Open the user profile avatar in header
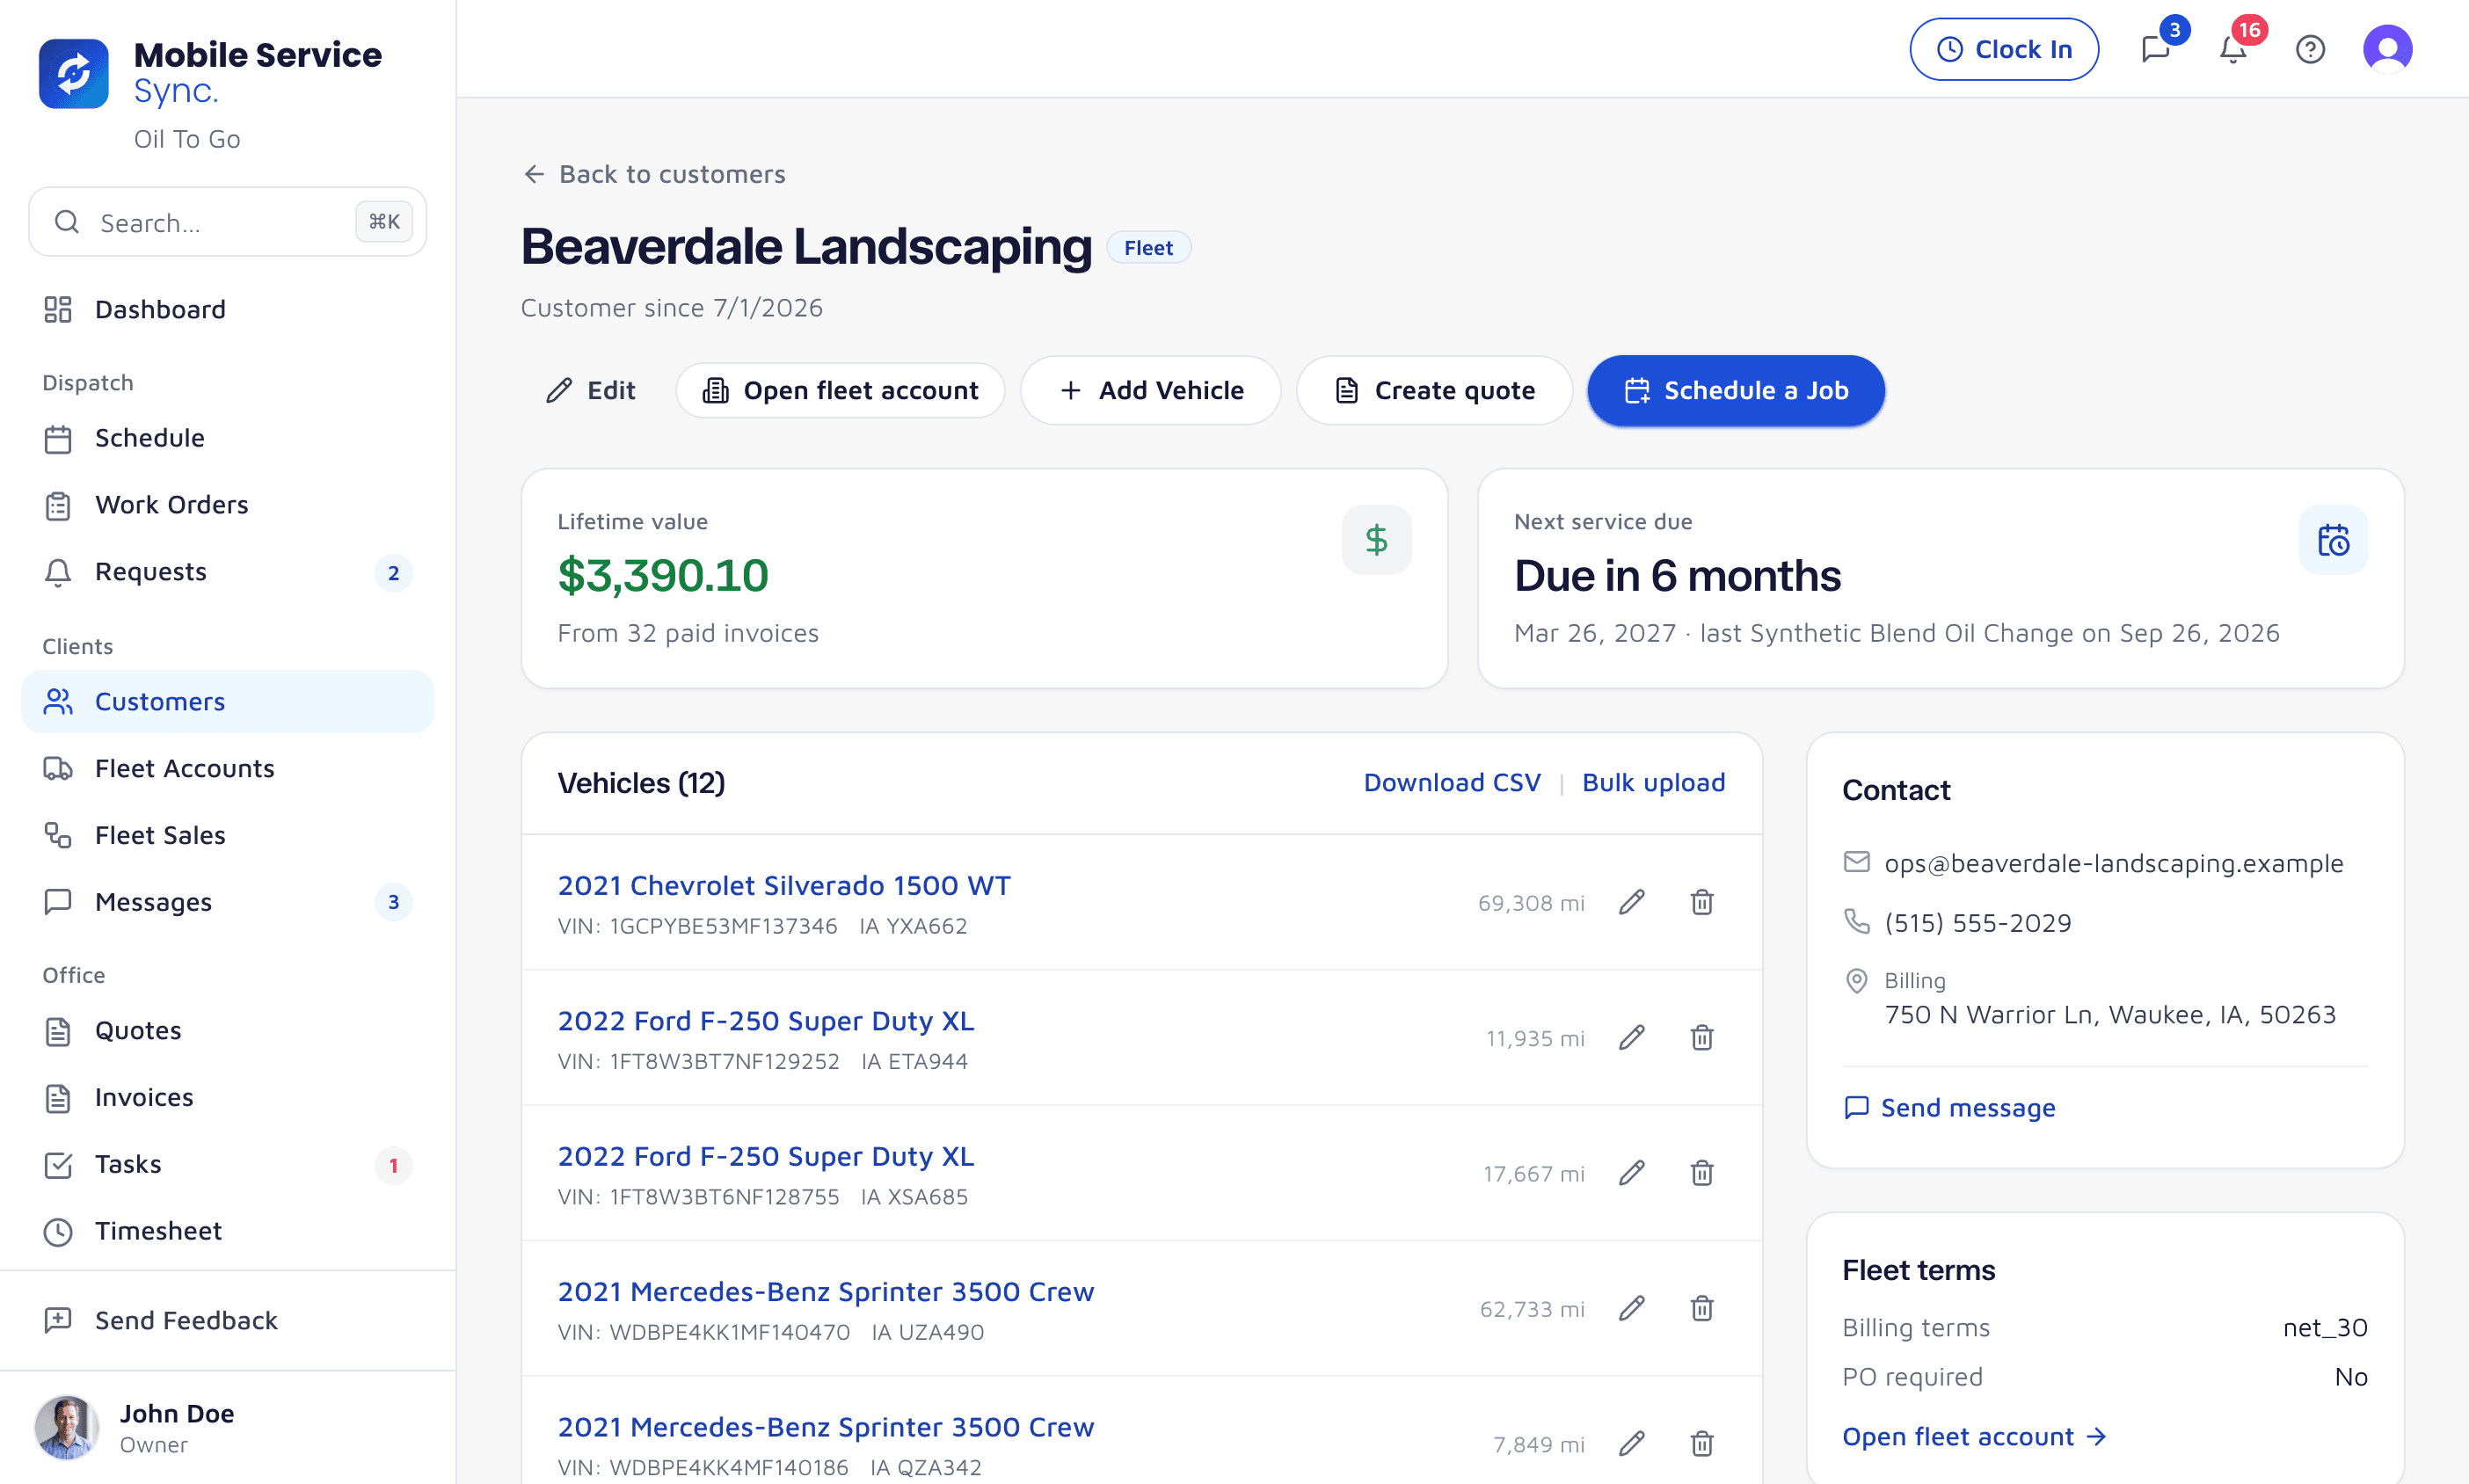This screenshot has width=2469, height=1484. pyautogui.click(x=2387, y=49)
